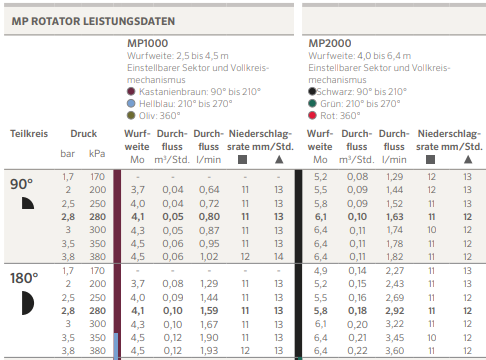This screenshot has height=360, width=486.
Task: Click the Kastanienbraun color dot
Action: [x=131, y=91]
